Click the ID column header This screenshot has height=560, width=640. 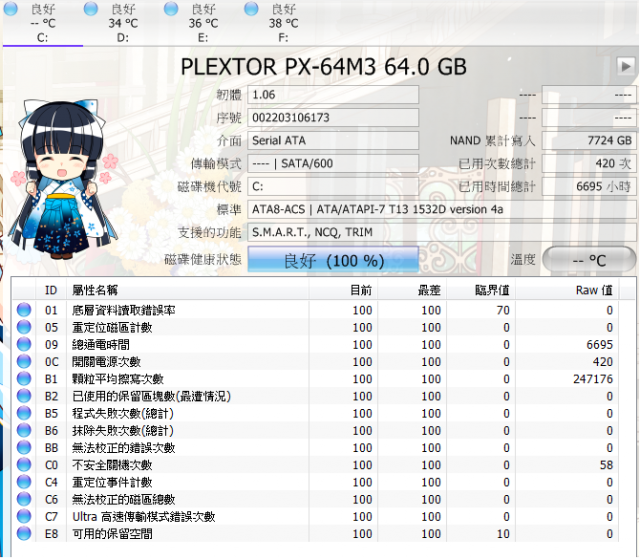[x=51, y=290]
